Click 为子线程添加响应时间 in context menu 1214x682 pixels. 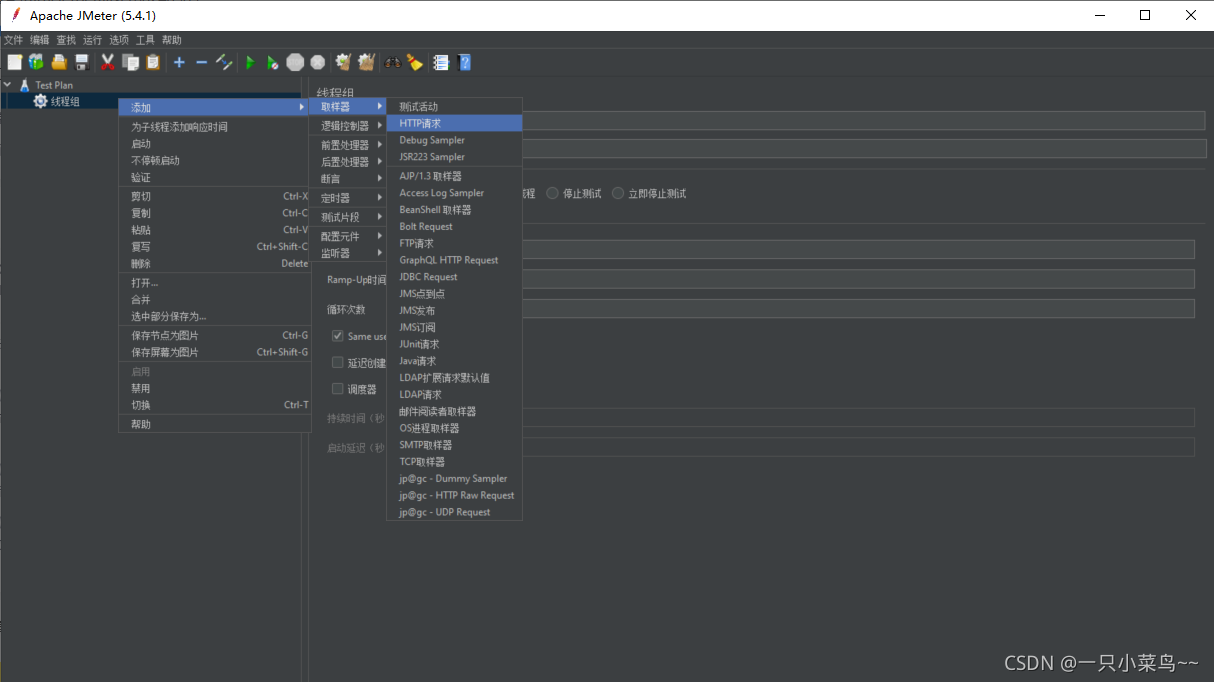(215, 127)
